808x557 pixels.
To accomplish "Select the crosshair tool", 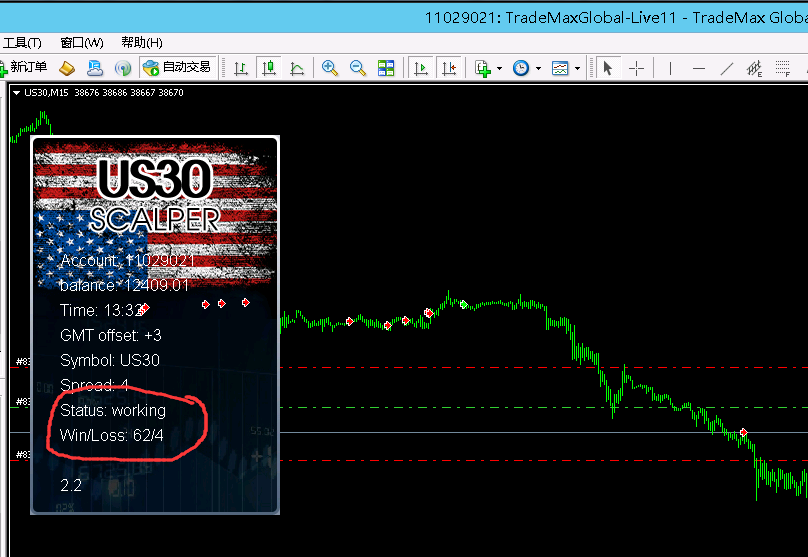I will [x=636, y=68].
